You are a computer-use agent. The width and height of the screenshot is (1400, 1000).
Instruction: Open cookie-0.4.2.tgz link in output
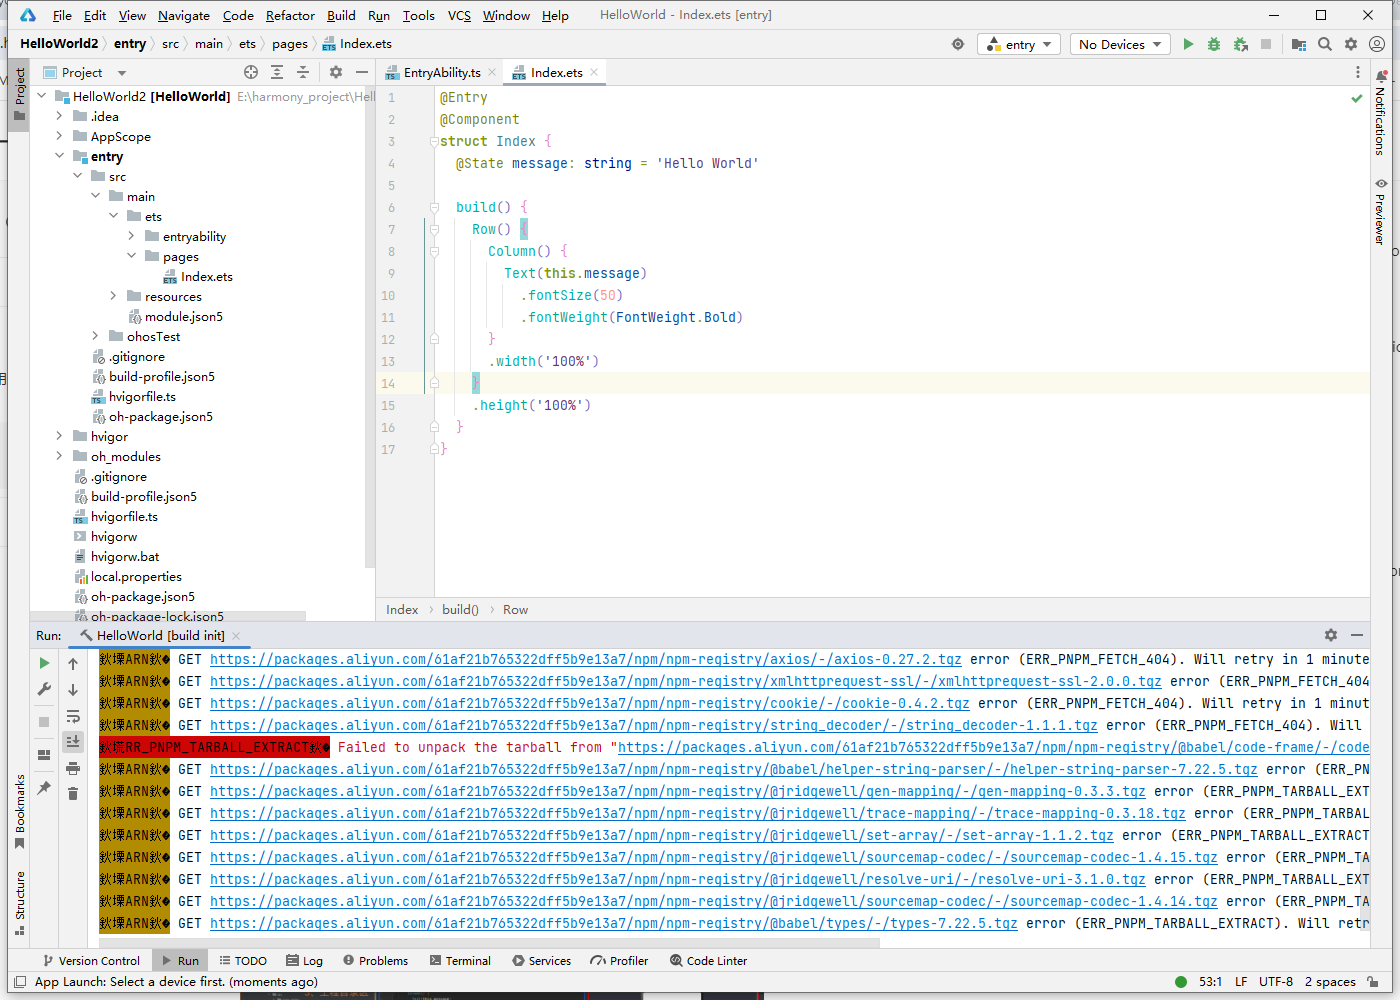[590, 703]
